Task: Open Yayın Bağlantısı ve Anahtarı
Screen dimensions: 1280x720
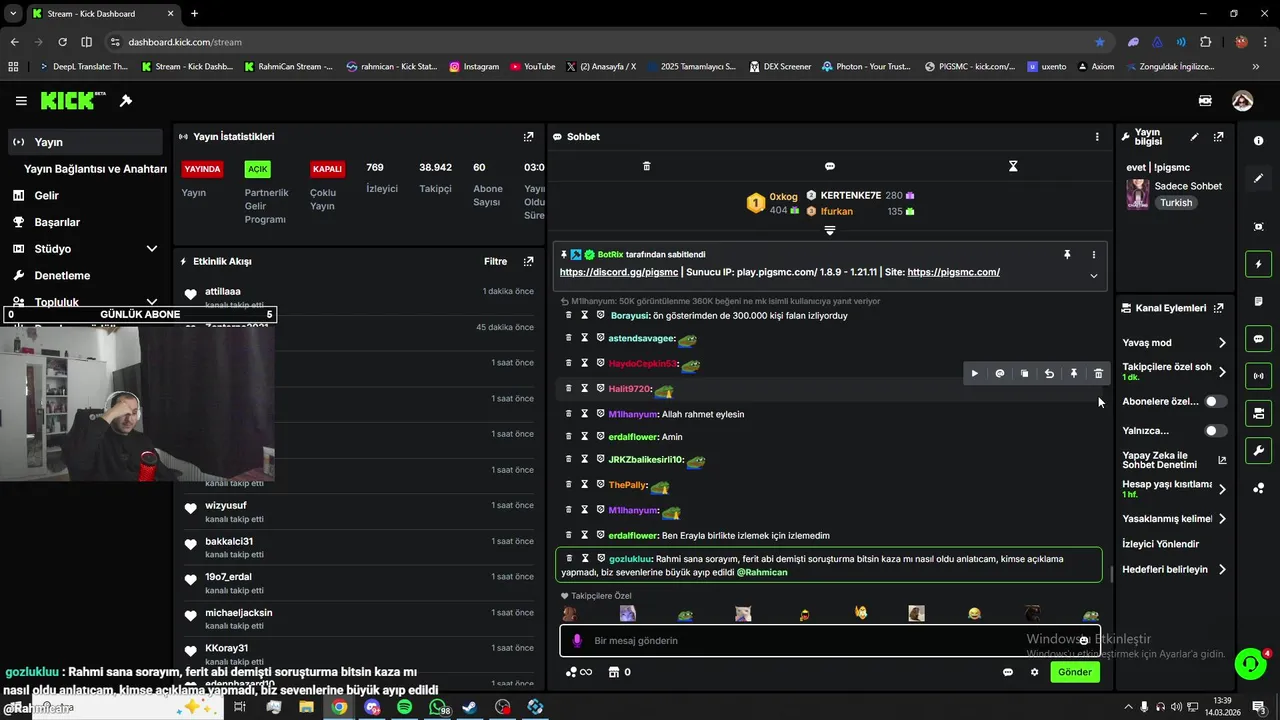Action: pos(95,169)
